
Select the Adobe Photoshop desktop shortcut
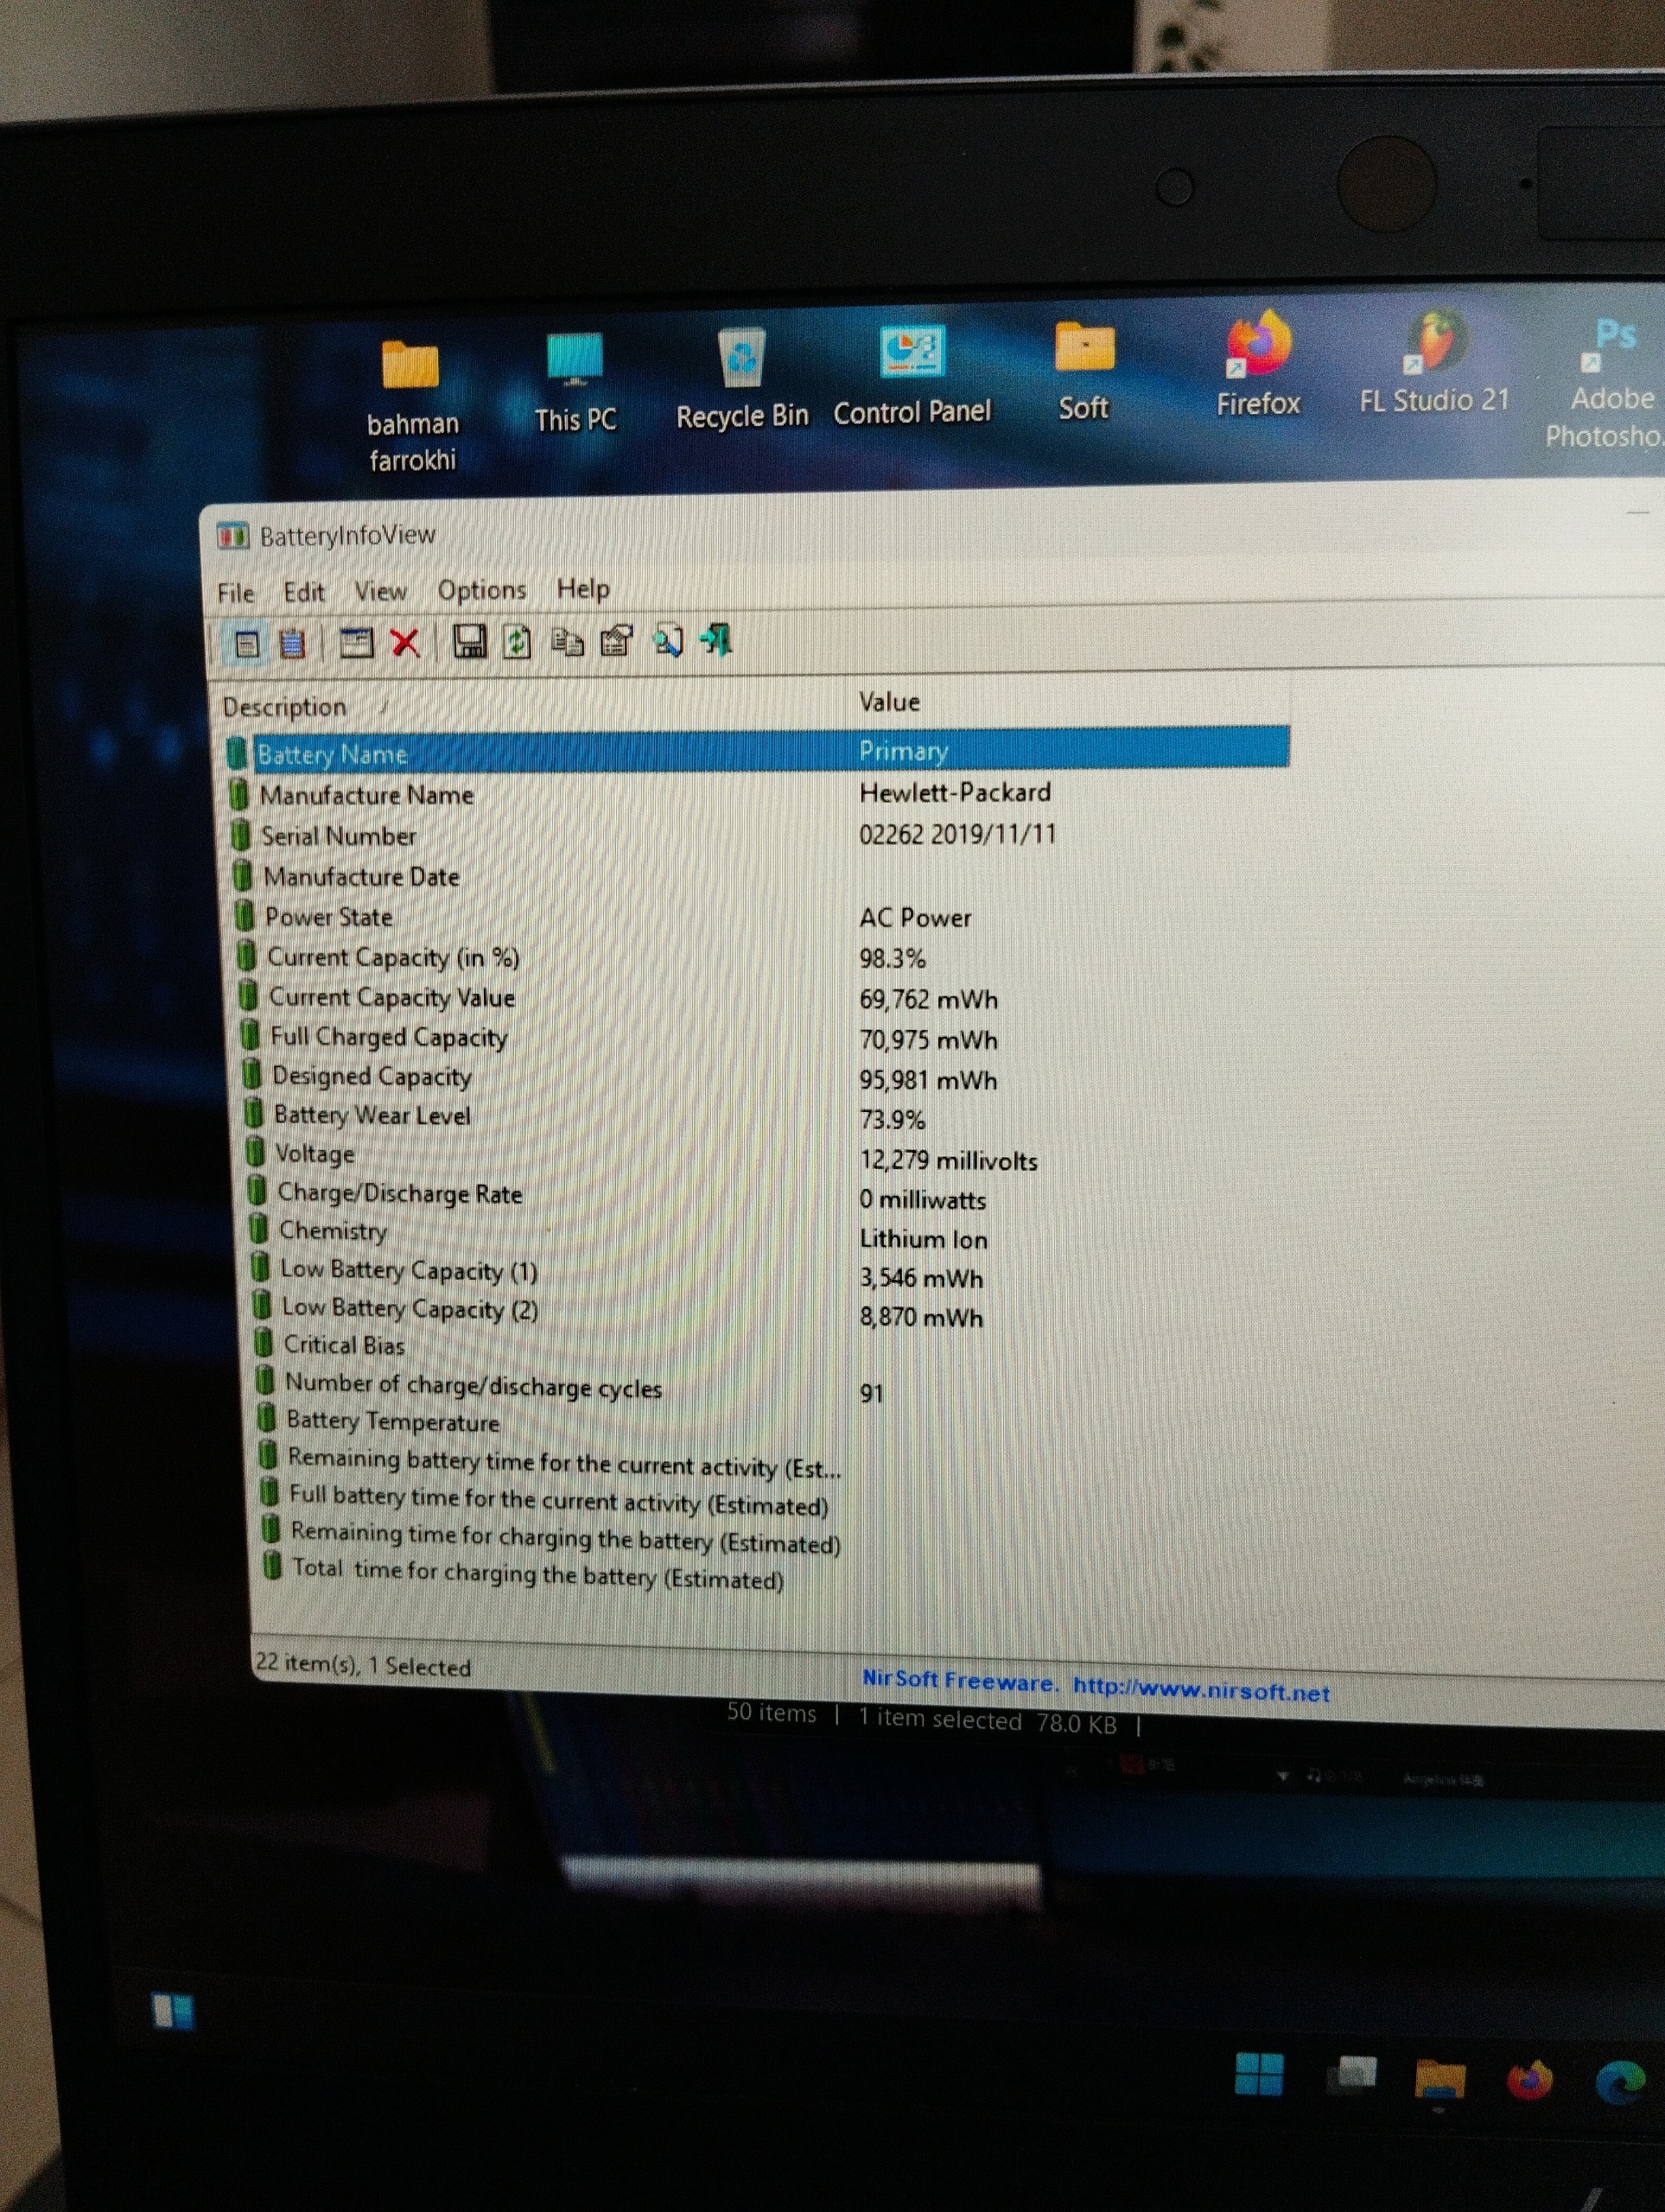click(1606, 384)
